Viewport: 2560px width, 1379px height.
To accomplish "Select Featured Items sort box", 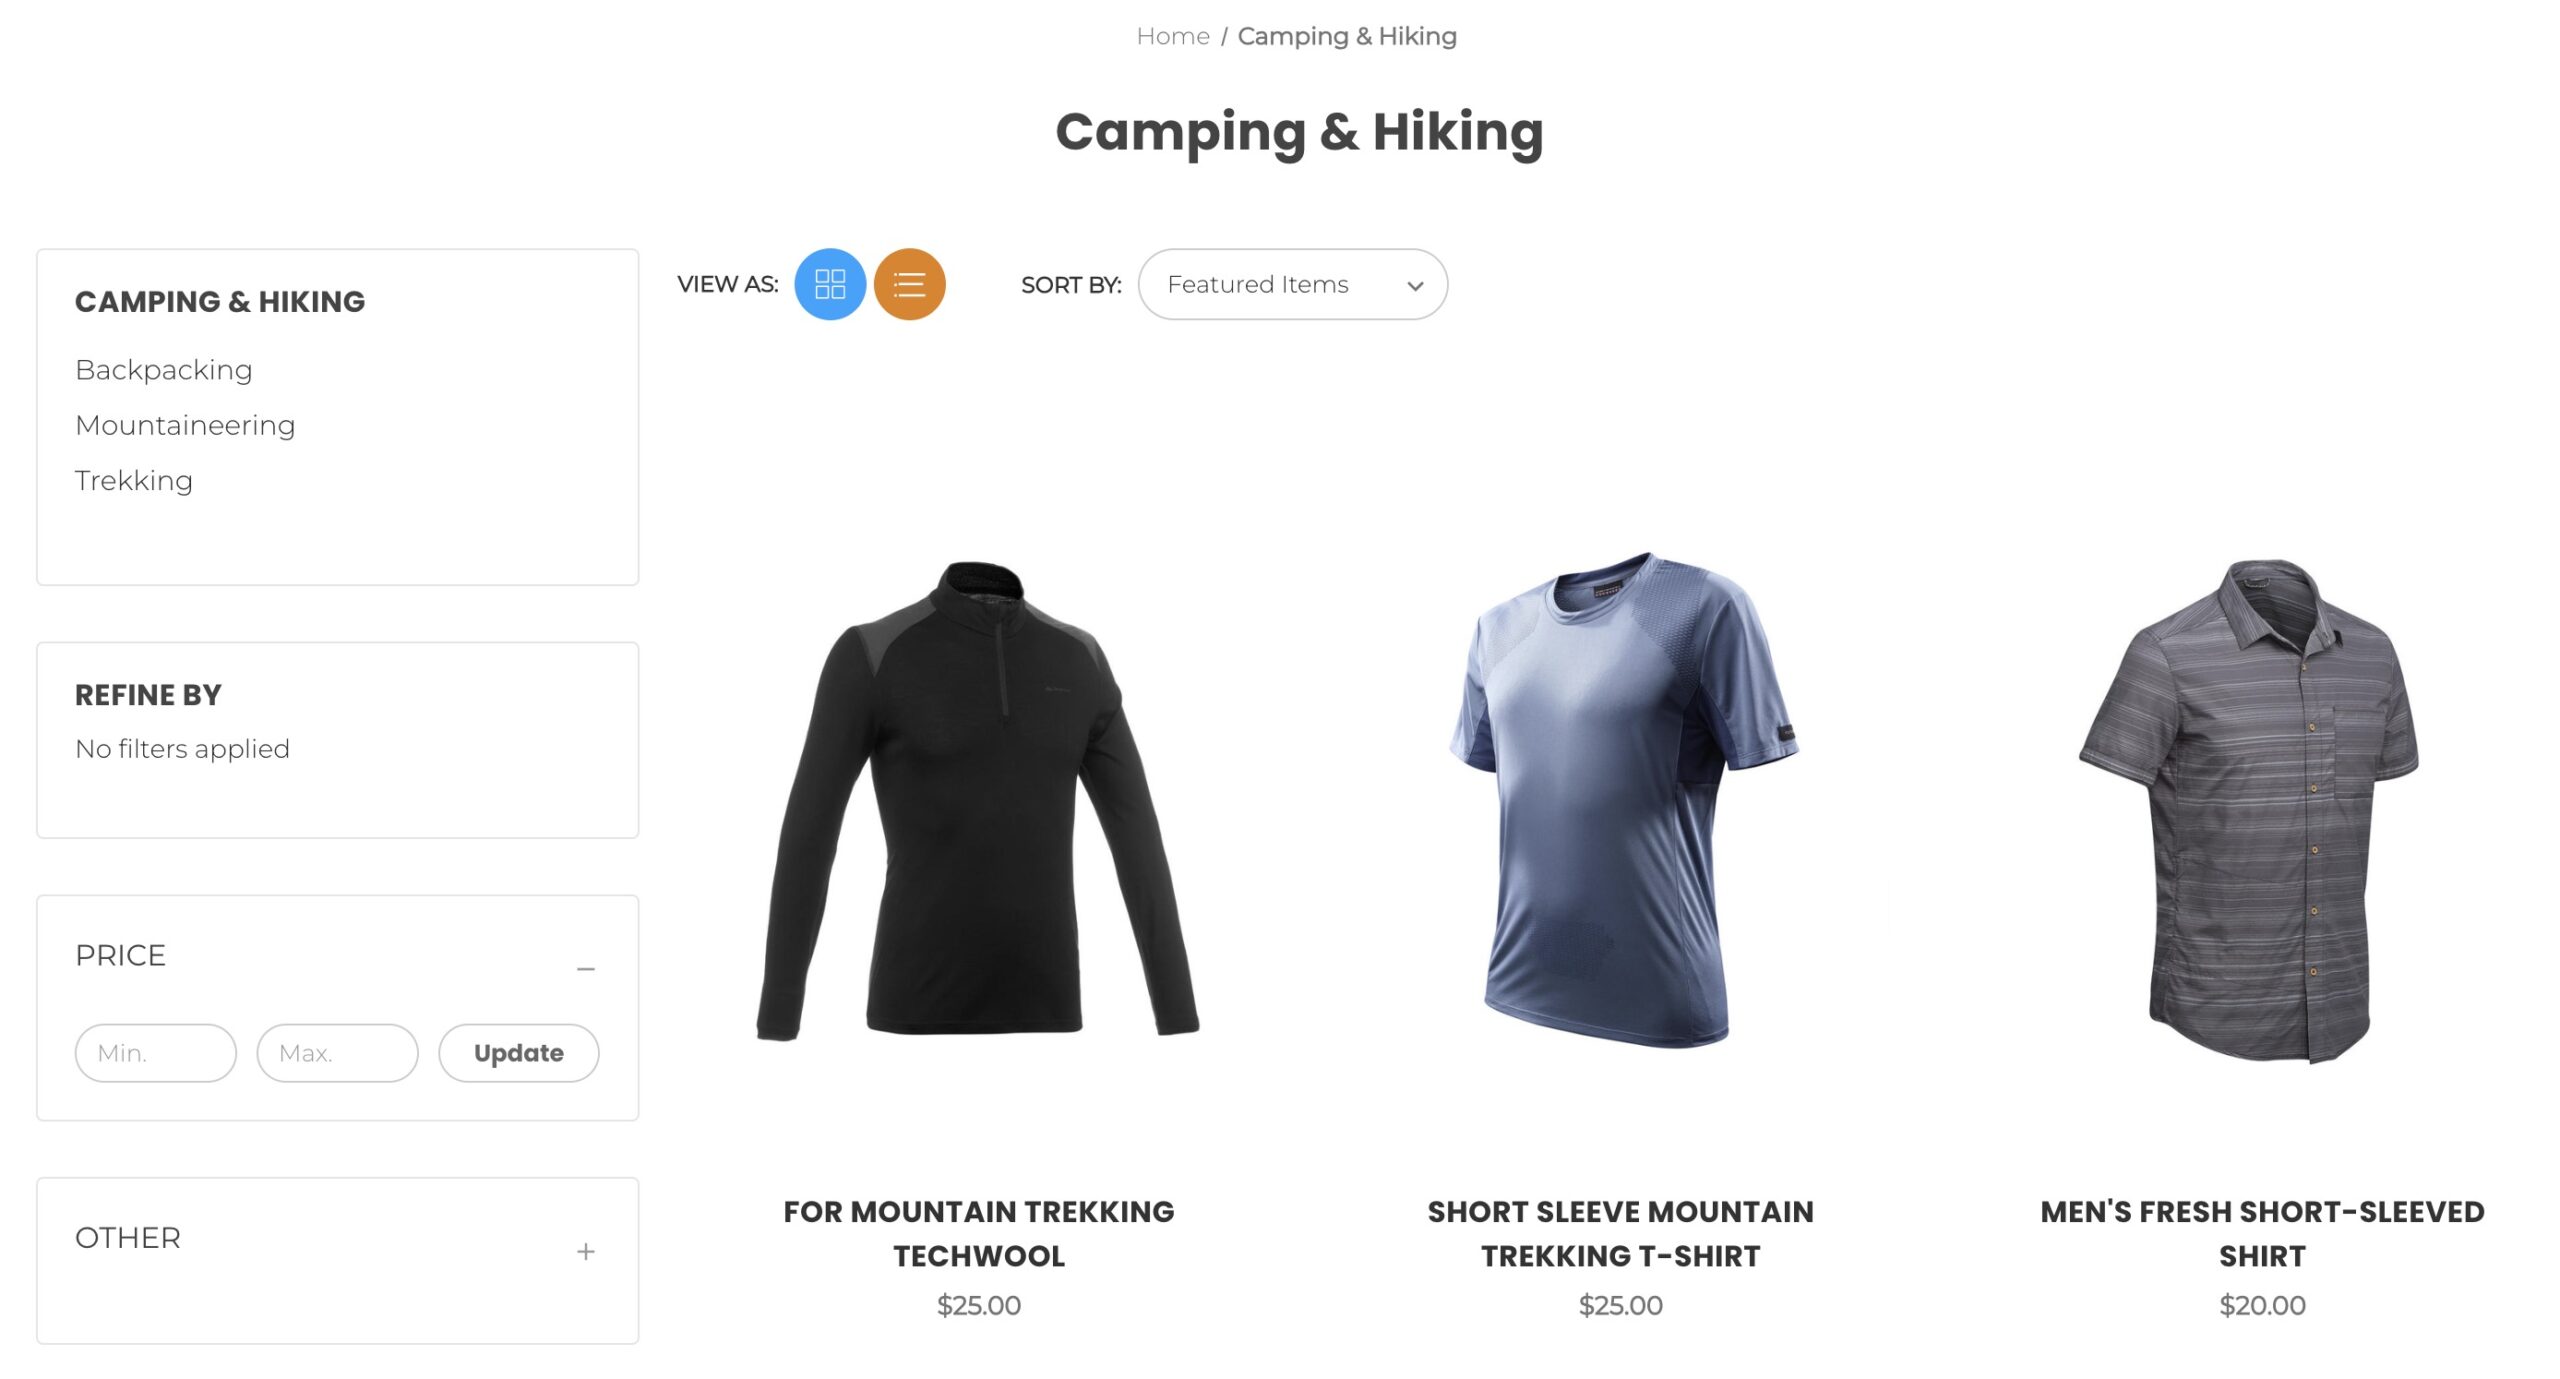I will click(1292, 284).
